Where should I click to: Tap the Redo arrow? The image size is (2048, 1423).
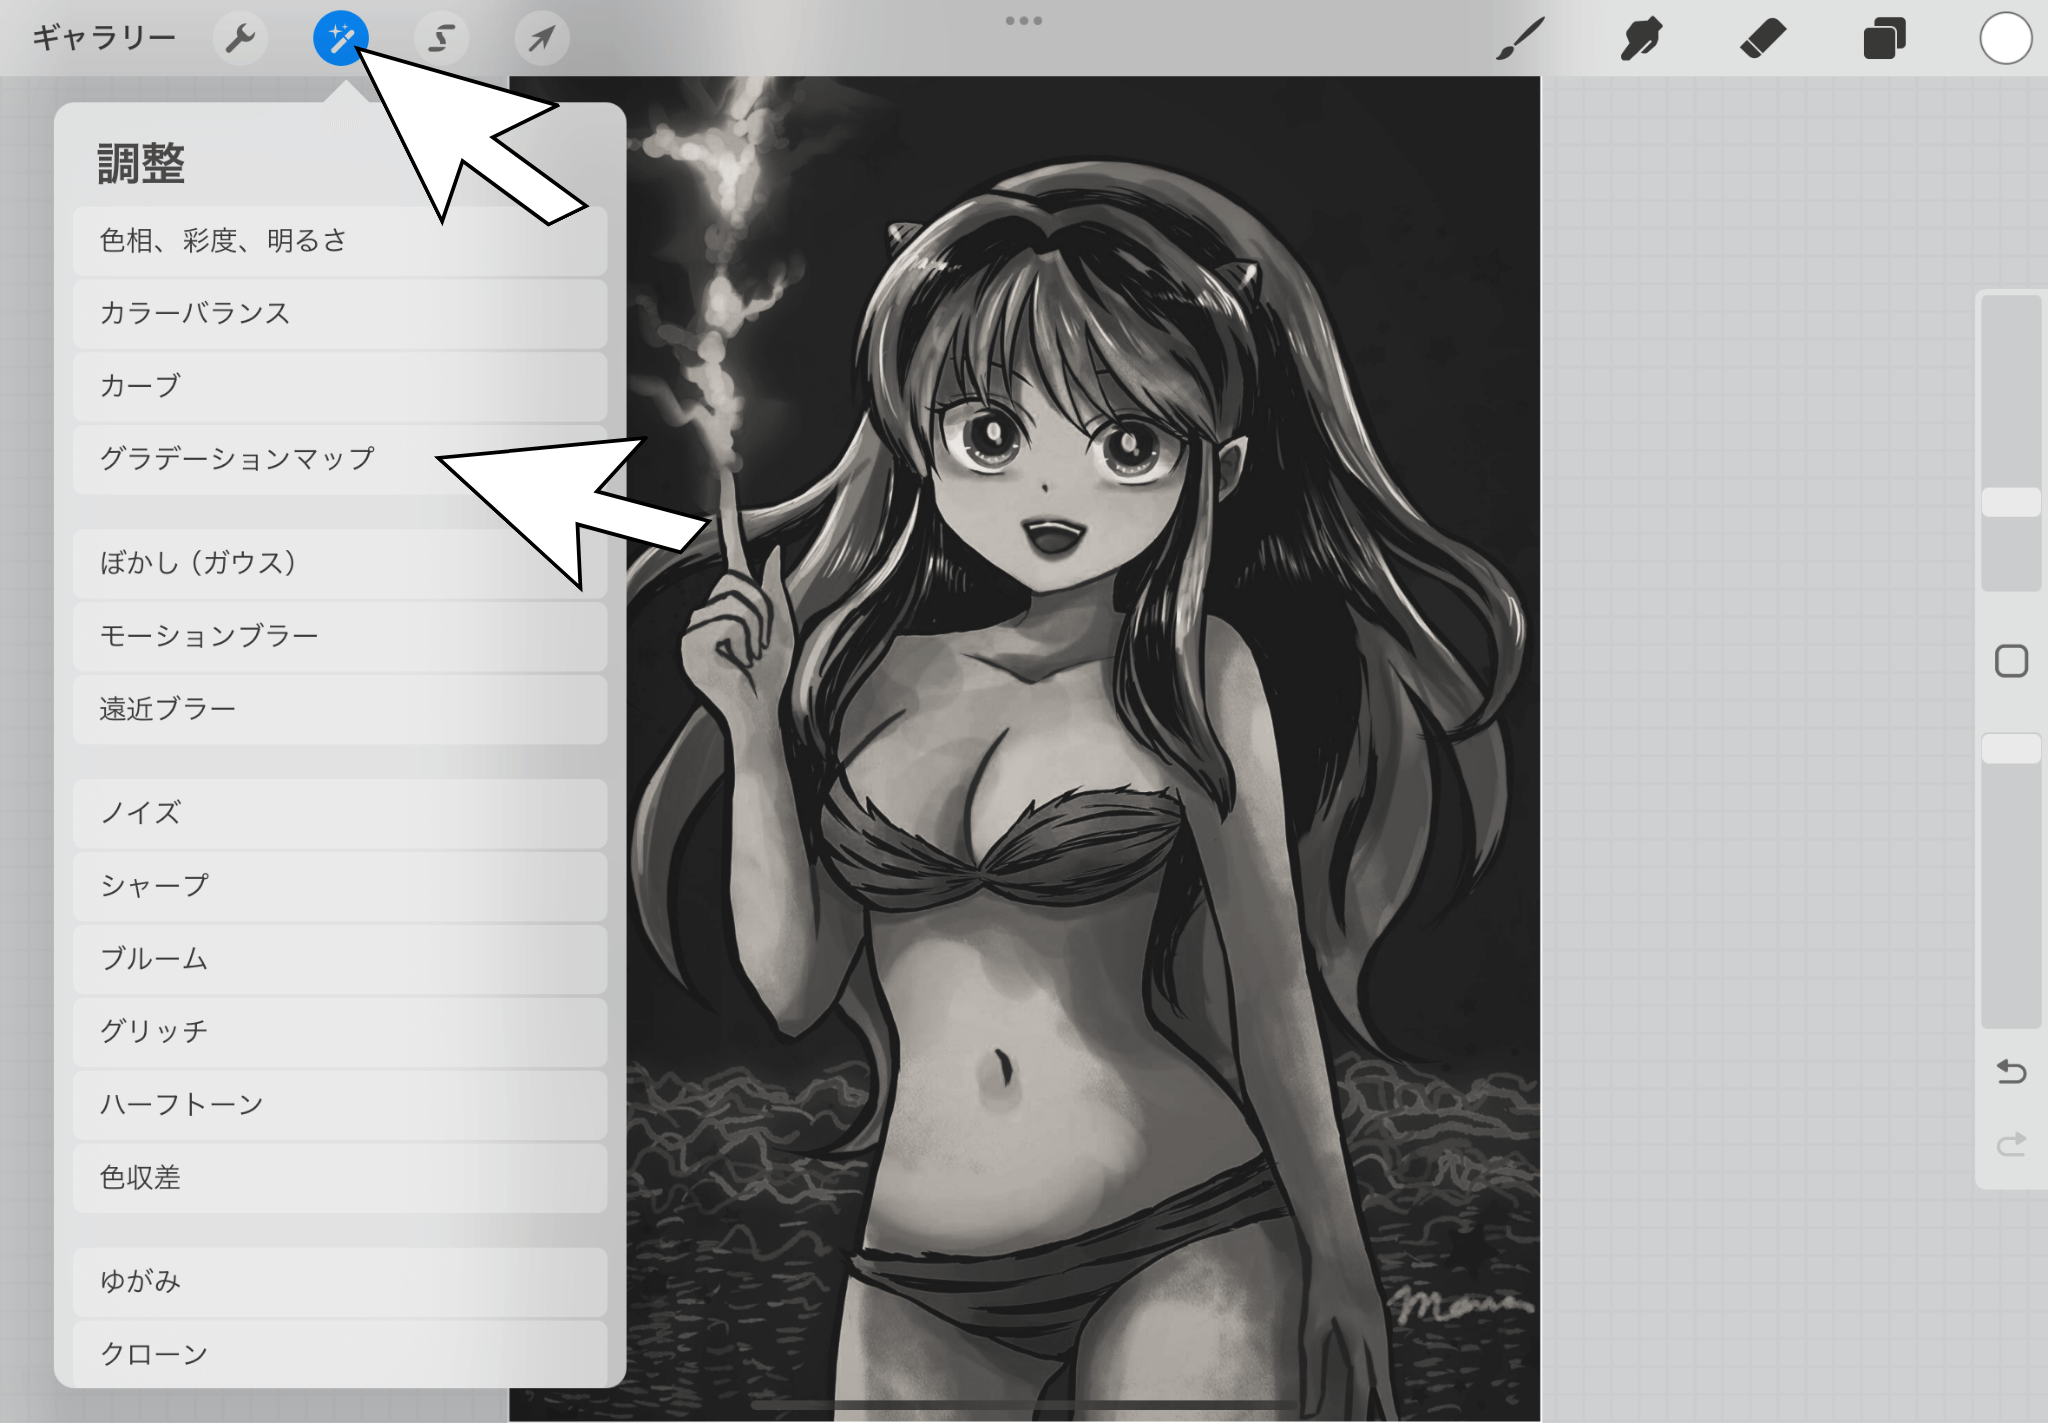pyautogui.click(x=2011, y=1143)
